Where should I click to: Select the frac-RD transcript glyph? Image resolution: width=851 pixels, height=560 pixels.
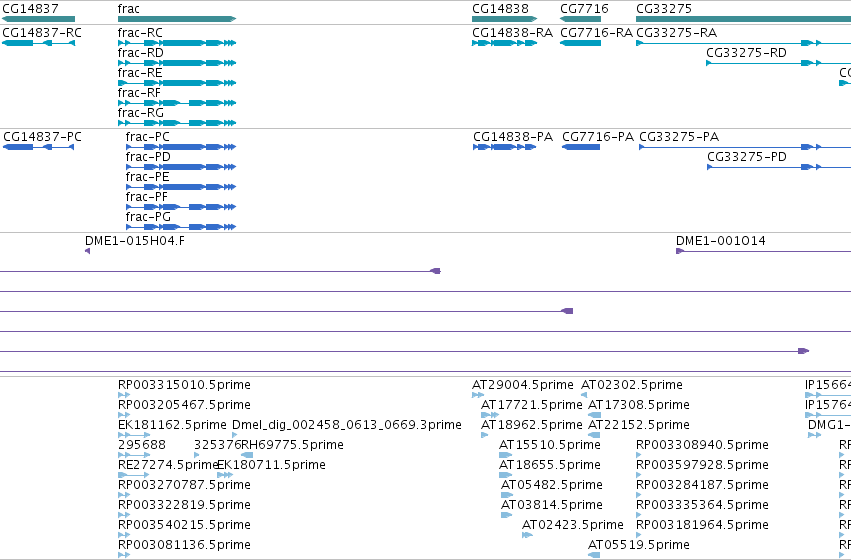pos(177,63)
